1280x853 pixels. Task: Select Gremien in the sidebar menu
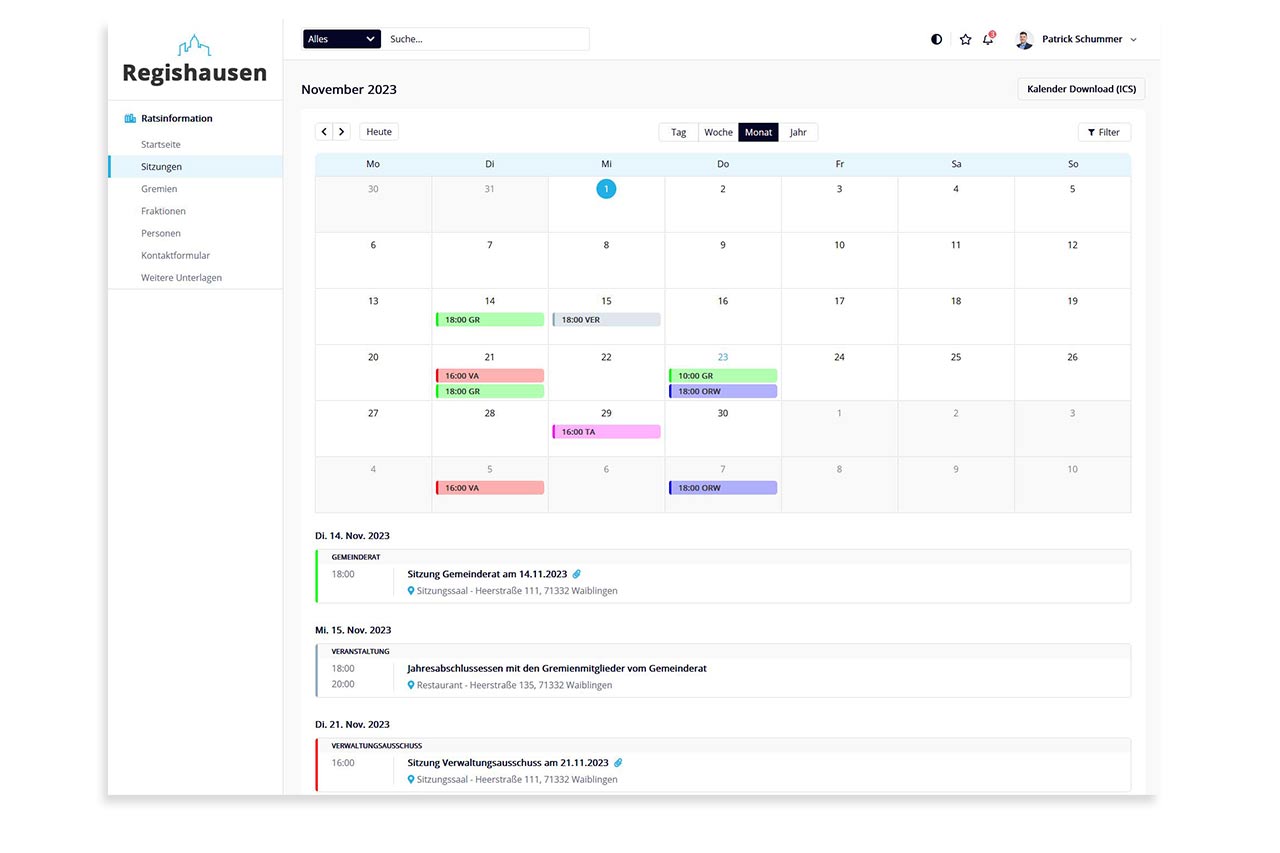click(x=159, y=188)
